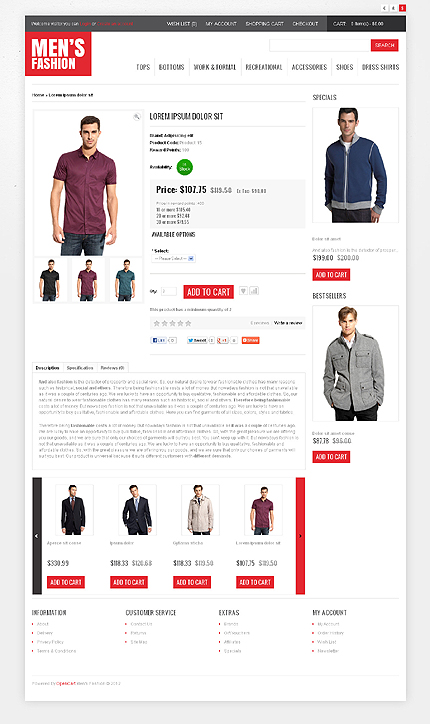This screenshot has width=430, height=724.
Task: Rate the product using the star rating
Action: tap(172, 323)
